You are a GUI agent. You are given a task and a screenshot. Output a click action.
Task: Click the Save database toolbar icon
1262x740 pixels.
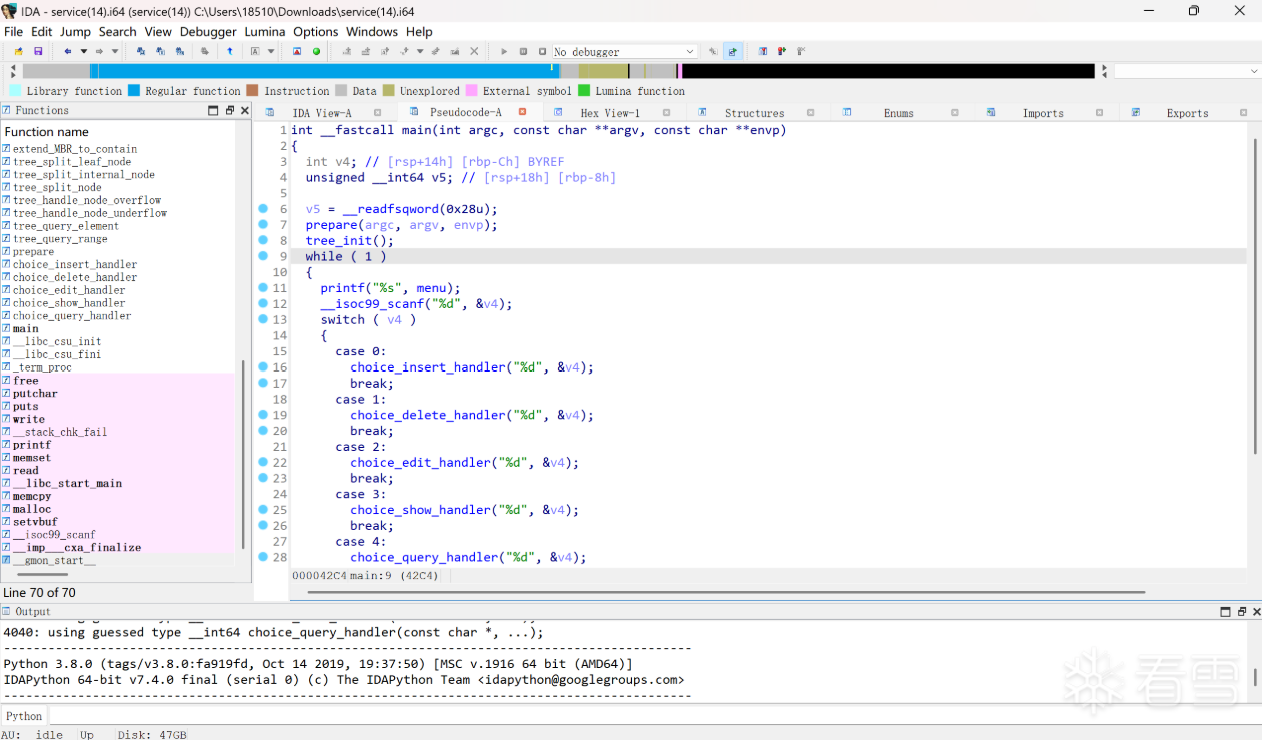(x=38, y=52)
